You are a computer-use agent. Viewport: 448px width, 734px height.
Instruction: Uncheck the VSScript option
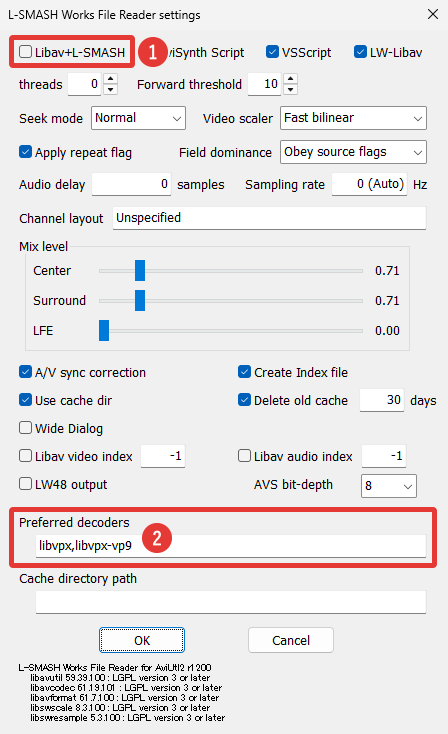[x=272, y=52]
